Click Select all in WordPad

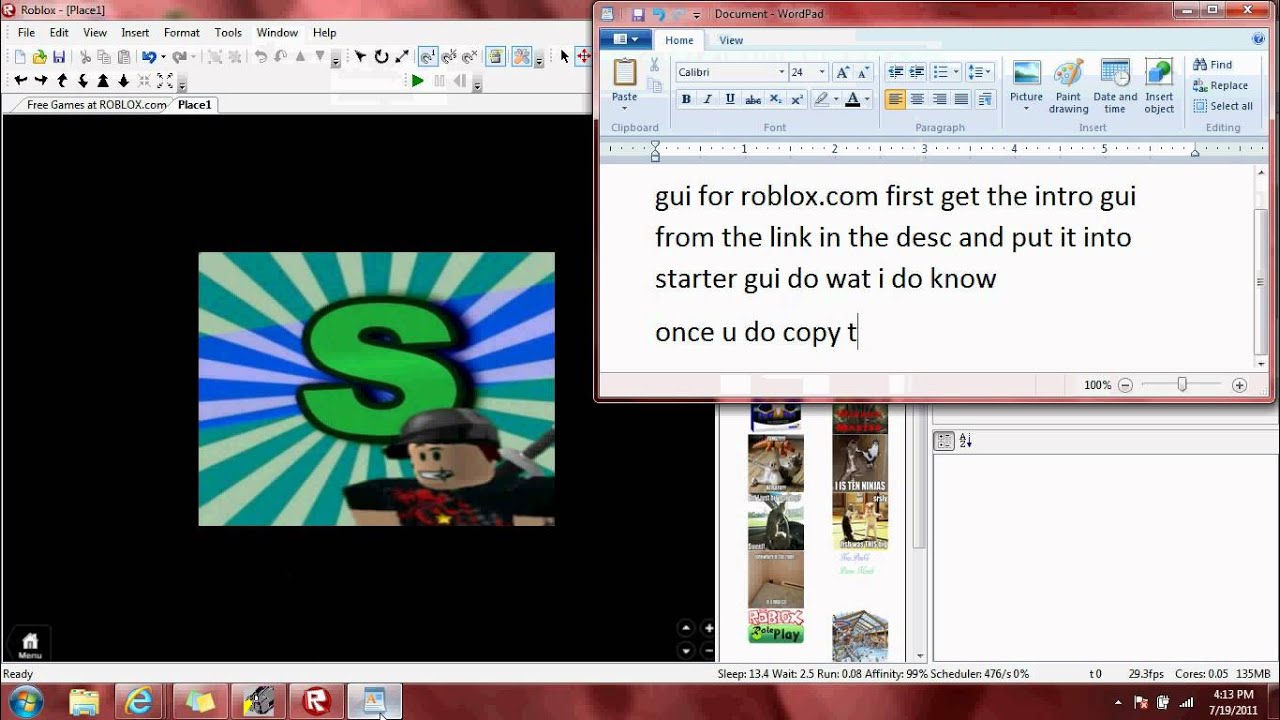click(1223, 106)
